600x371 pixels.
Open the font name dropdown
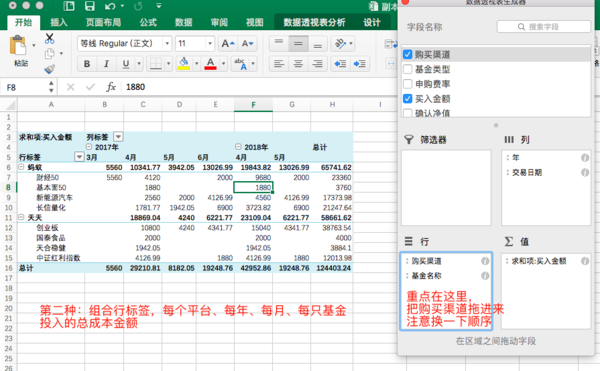tap(167, 44)
